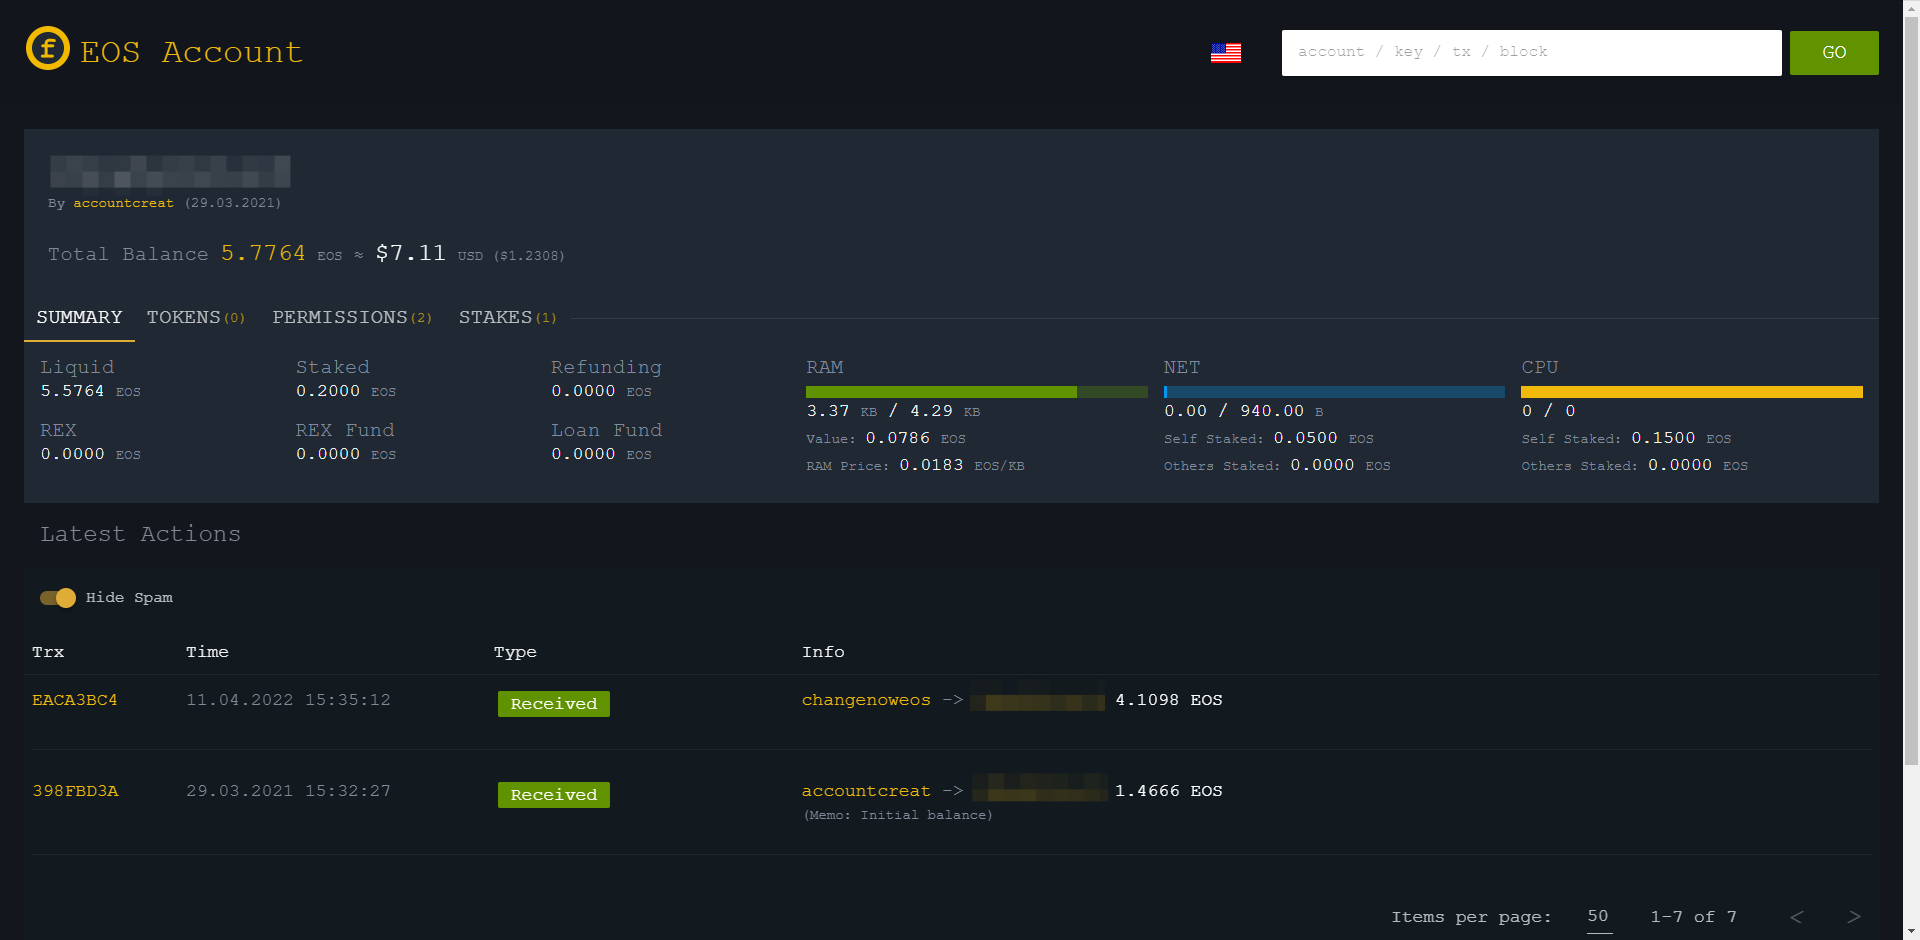Click the Info column header

823,652
